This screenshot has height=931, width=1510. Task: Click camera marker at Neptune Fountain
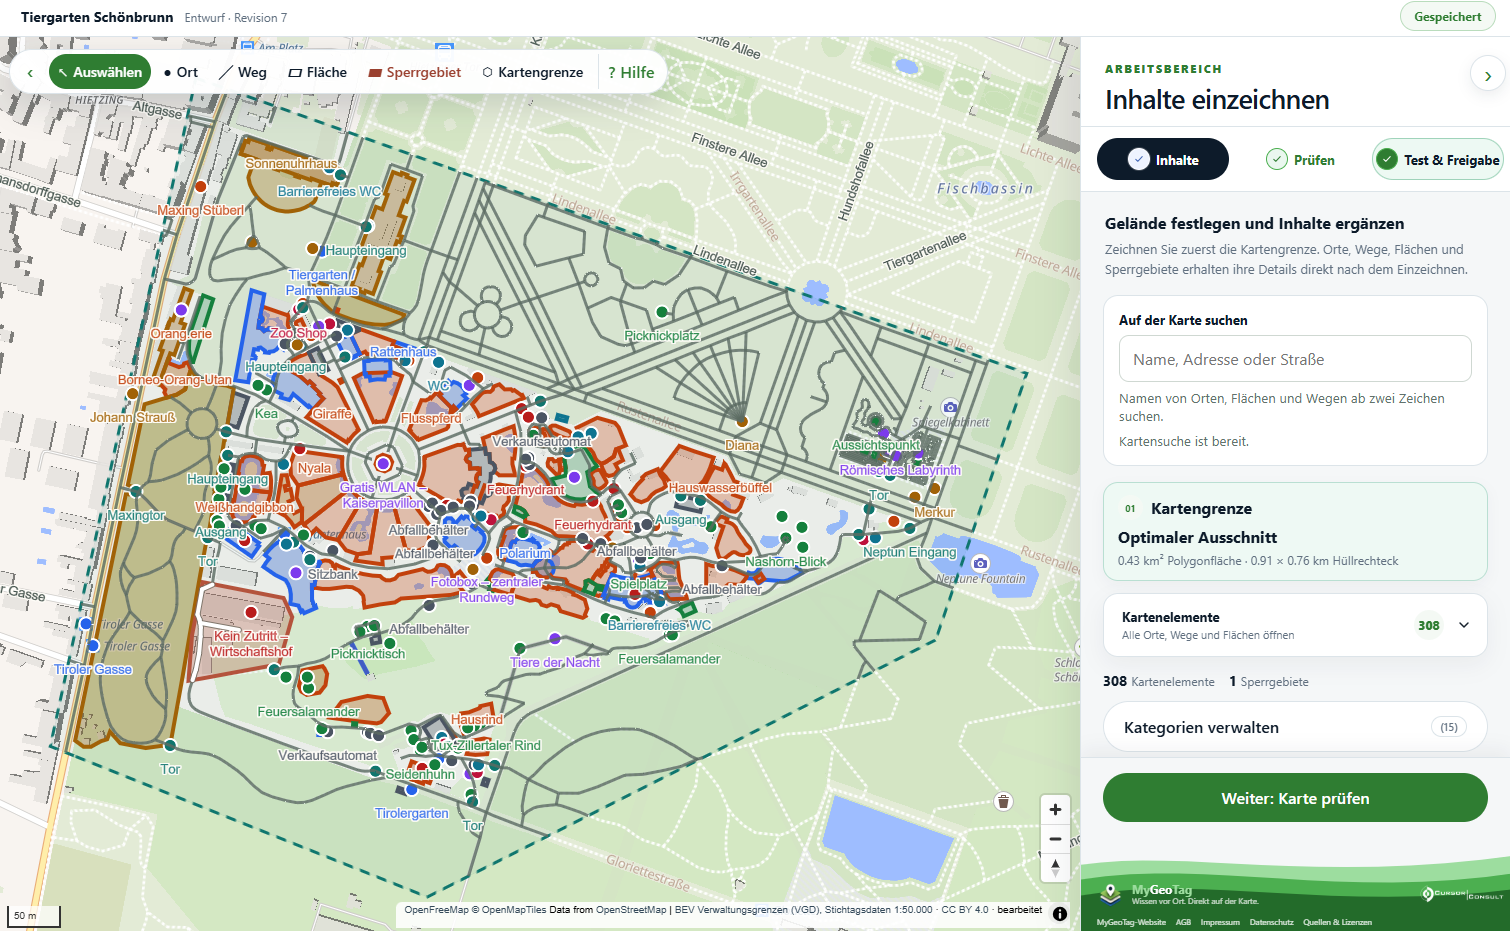[980, 563]
